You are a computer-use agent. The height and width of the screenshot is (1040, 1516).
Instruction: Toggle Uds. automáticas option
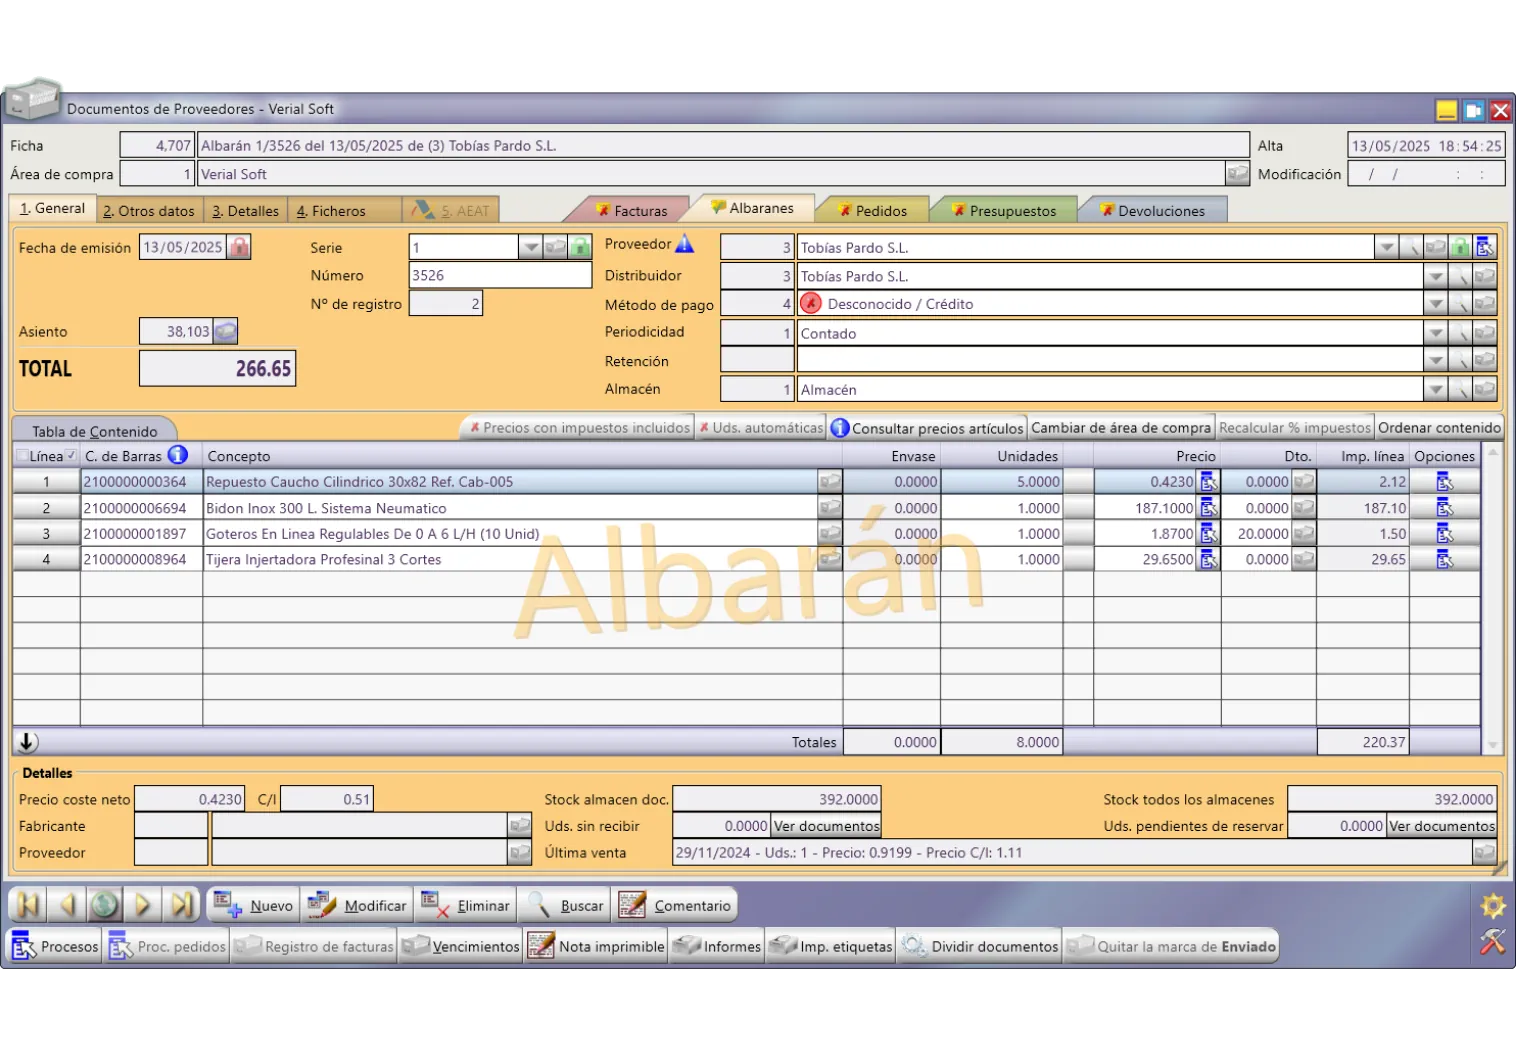pyautogui.click(x=761, y=428)
